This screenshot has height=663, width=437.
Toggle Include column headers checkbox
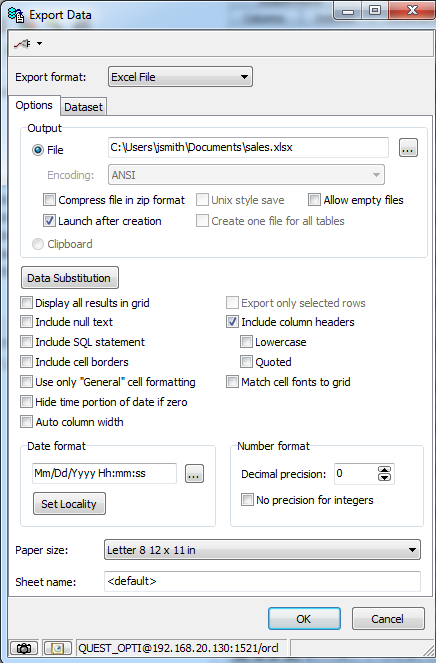[232, 322]
